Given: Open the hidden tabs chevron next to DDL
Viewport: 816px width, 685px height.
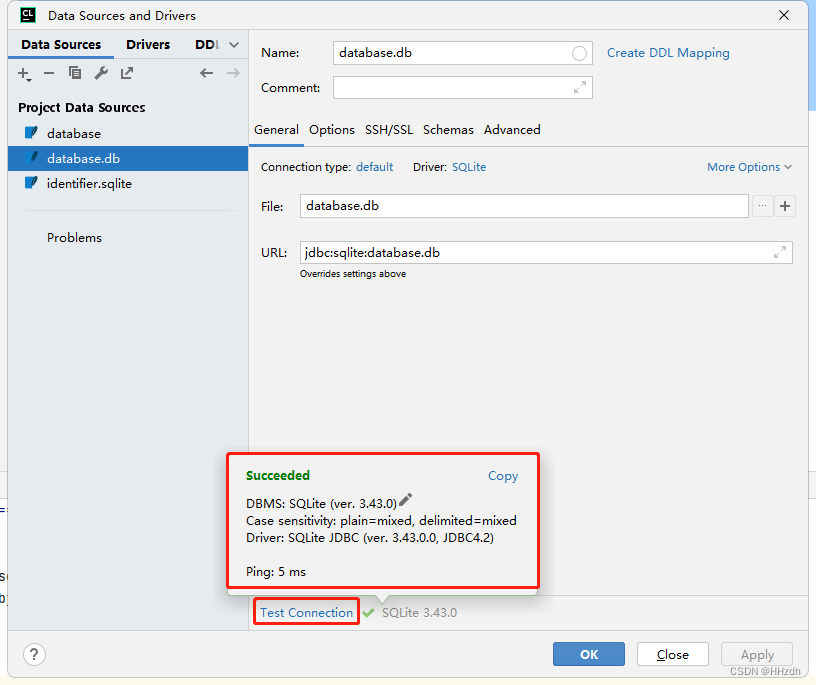Looking at the screenshot, I should [232, 44].
